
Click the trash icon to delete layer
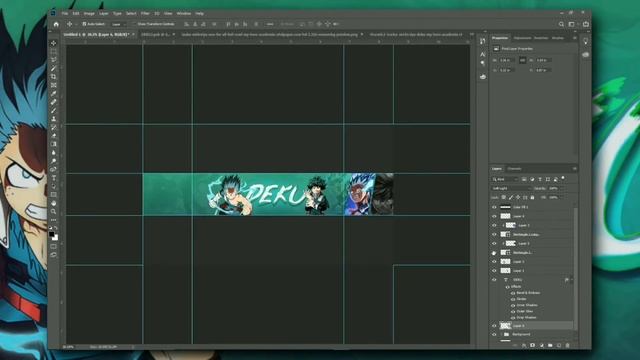[567, 345]
